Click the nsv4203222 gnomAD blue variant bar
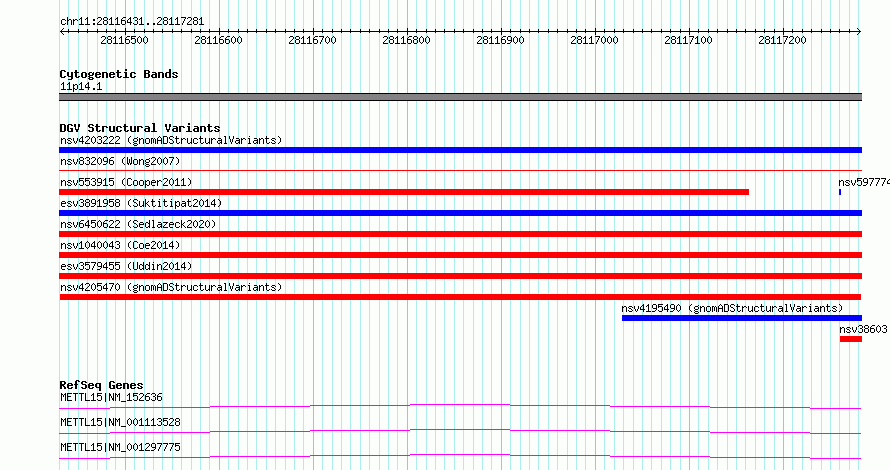 (460, 150)
